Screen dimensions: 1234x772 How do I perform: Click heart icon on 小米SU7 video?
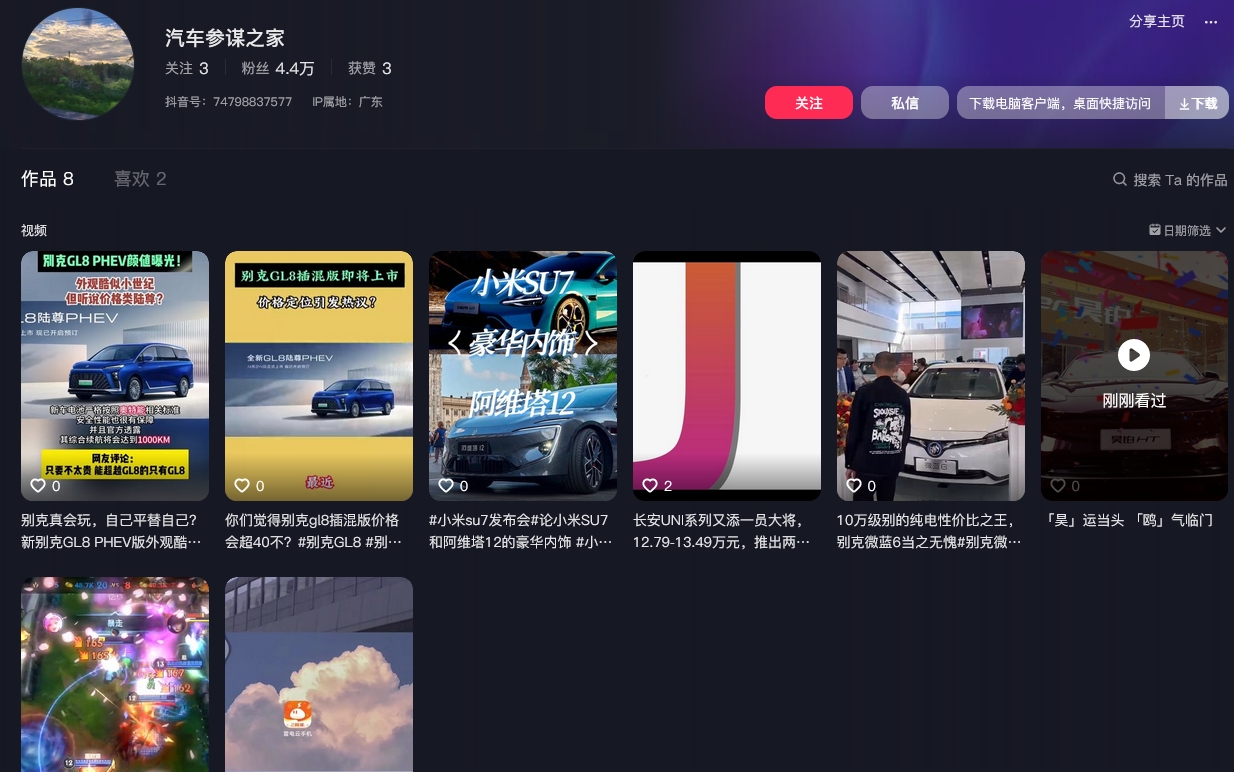[446, 486]
